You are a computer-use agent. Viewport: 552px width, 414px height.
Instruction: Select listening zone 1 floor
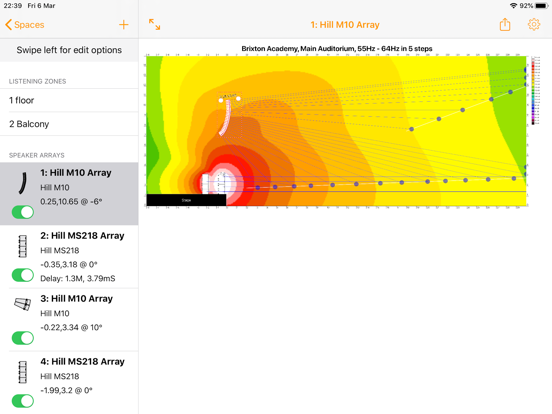pyautogui.click(x=69, y=100)
